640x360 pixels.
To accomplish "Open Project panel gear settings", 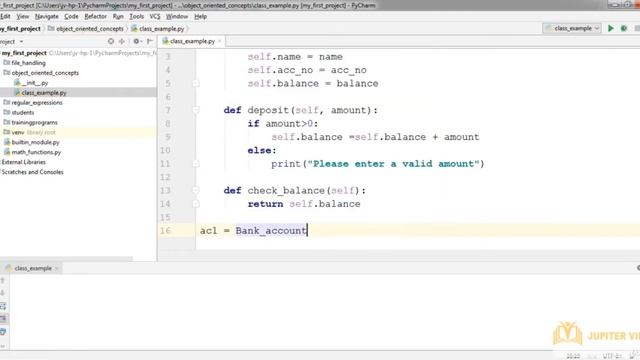I will [137, 41].
